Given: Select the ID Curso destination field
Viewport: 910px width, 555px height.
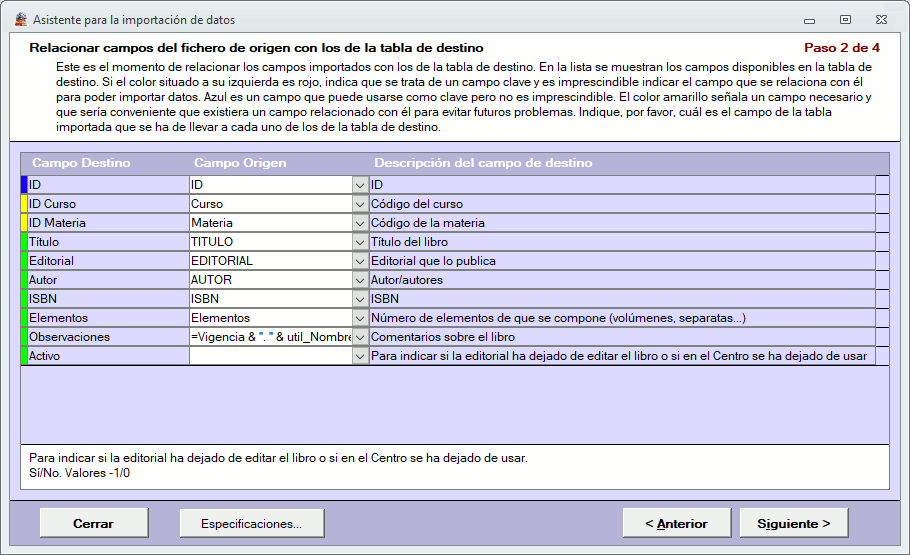Looking at the screenshot, I should [x=108, y=204].
